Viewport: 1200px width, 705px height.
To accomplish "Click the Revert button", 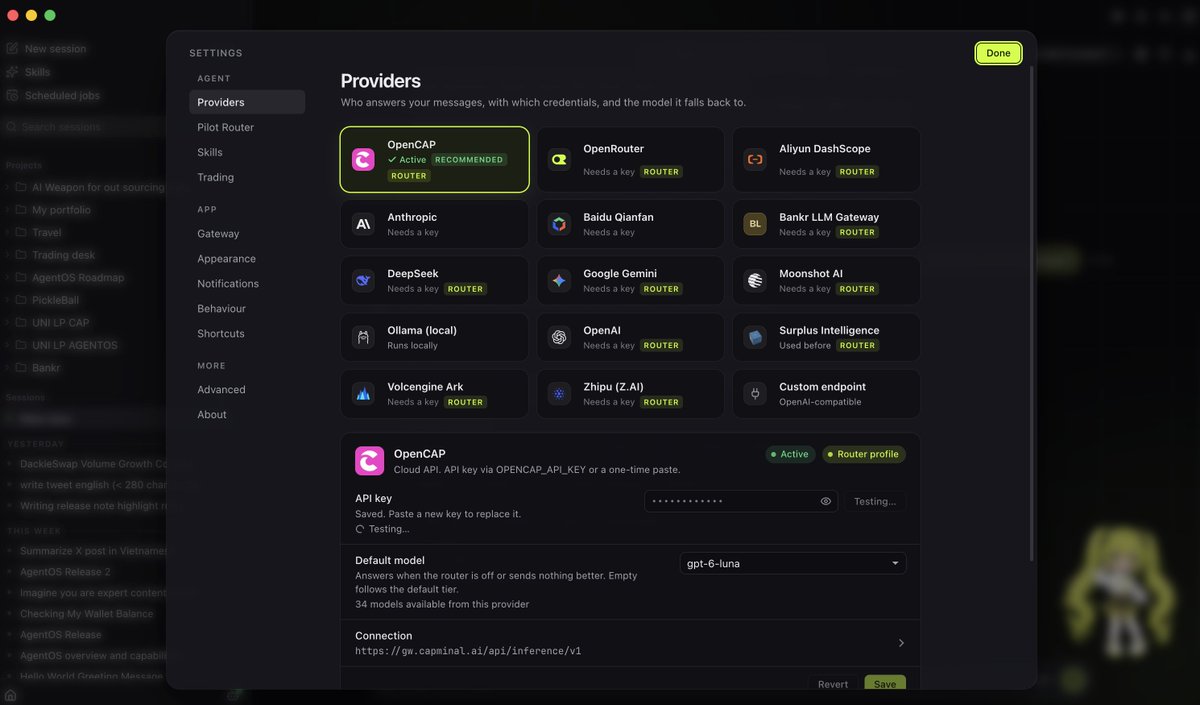I will [833, 684].
